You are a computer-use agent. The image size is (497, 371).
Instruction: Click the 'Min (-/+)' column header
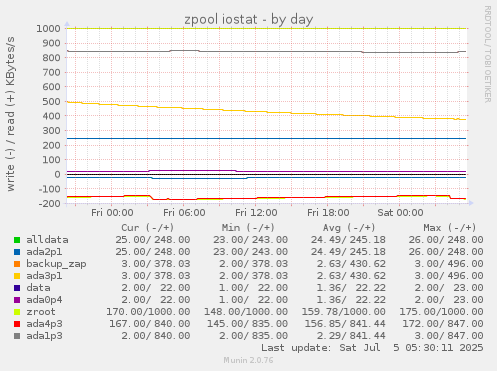click(x=248, y=228)
